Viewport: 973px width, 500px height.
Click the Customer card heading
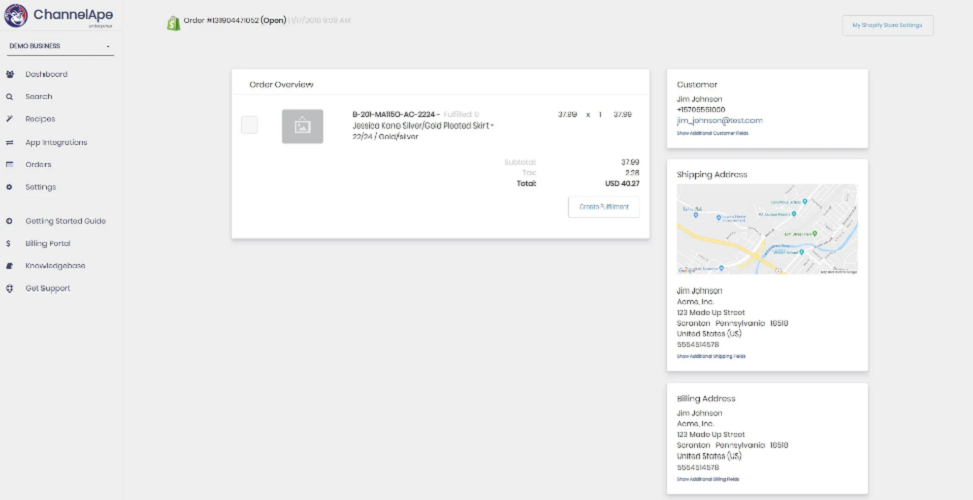click(697, 85)
